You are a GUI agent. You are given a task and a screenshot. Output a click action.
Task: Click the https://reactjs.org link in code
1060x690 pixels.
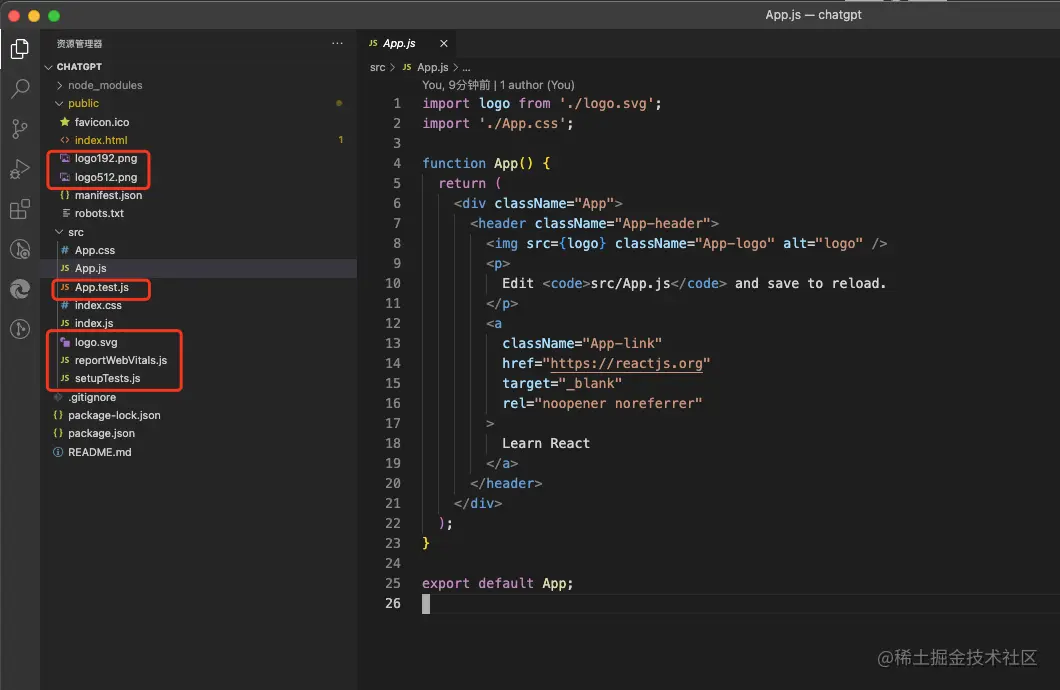pyautogui.click(x=627, y=364)
